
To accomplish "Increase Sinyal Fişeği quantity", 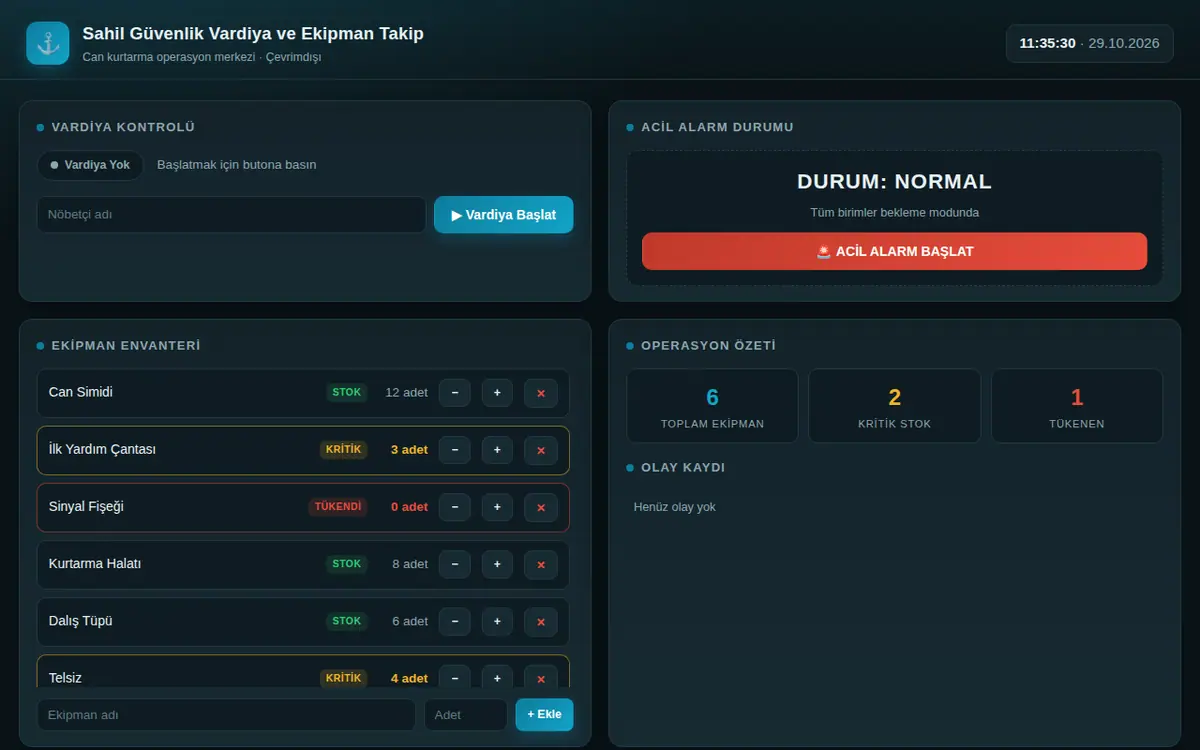I will click(x=497, y=507).
